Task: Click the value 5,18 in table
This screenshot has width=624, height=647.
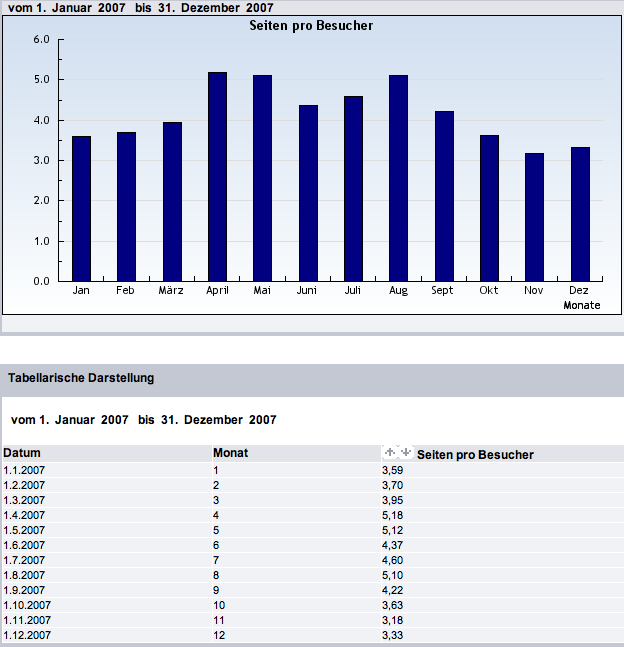Action: point(393,515)
